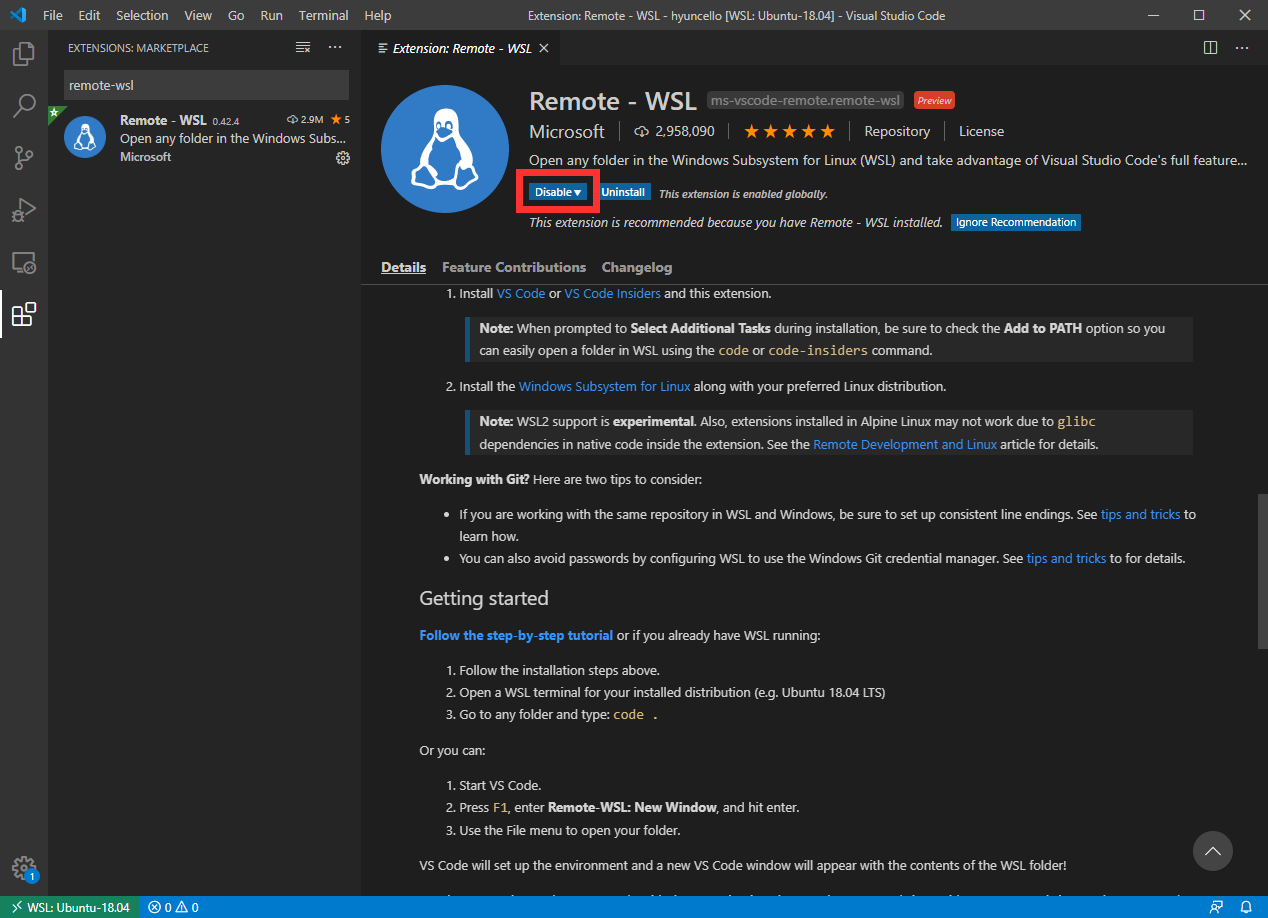Open the View menu
The width and height of the screenshot is (1268, 918).
(198, 16)
